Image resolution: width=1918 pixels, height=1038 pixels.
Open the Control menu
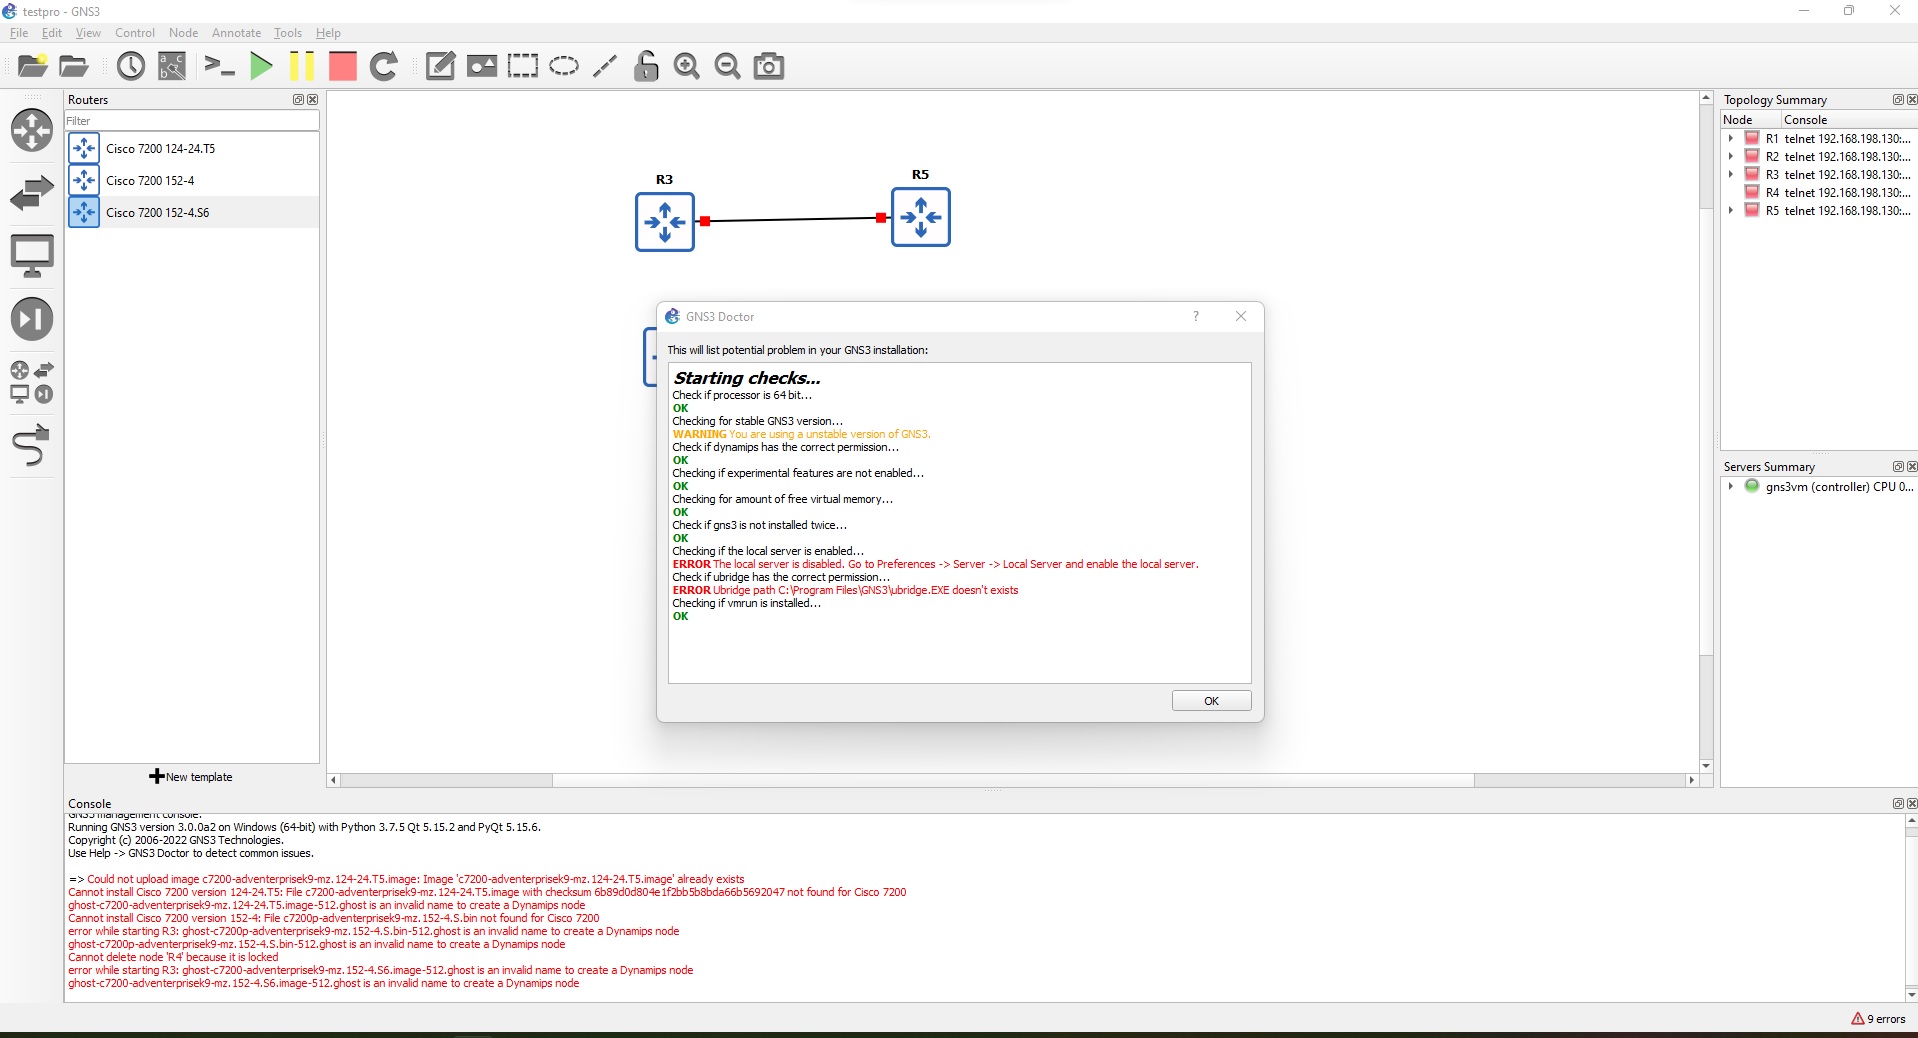(134, 33)
